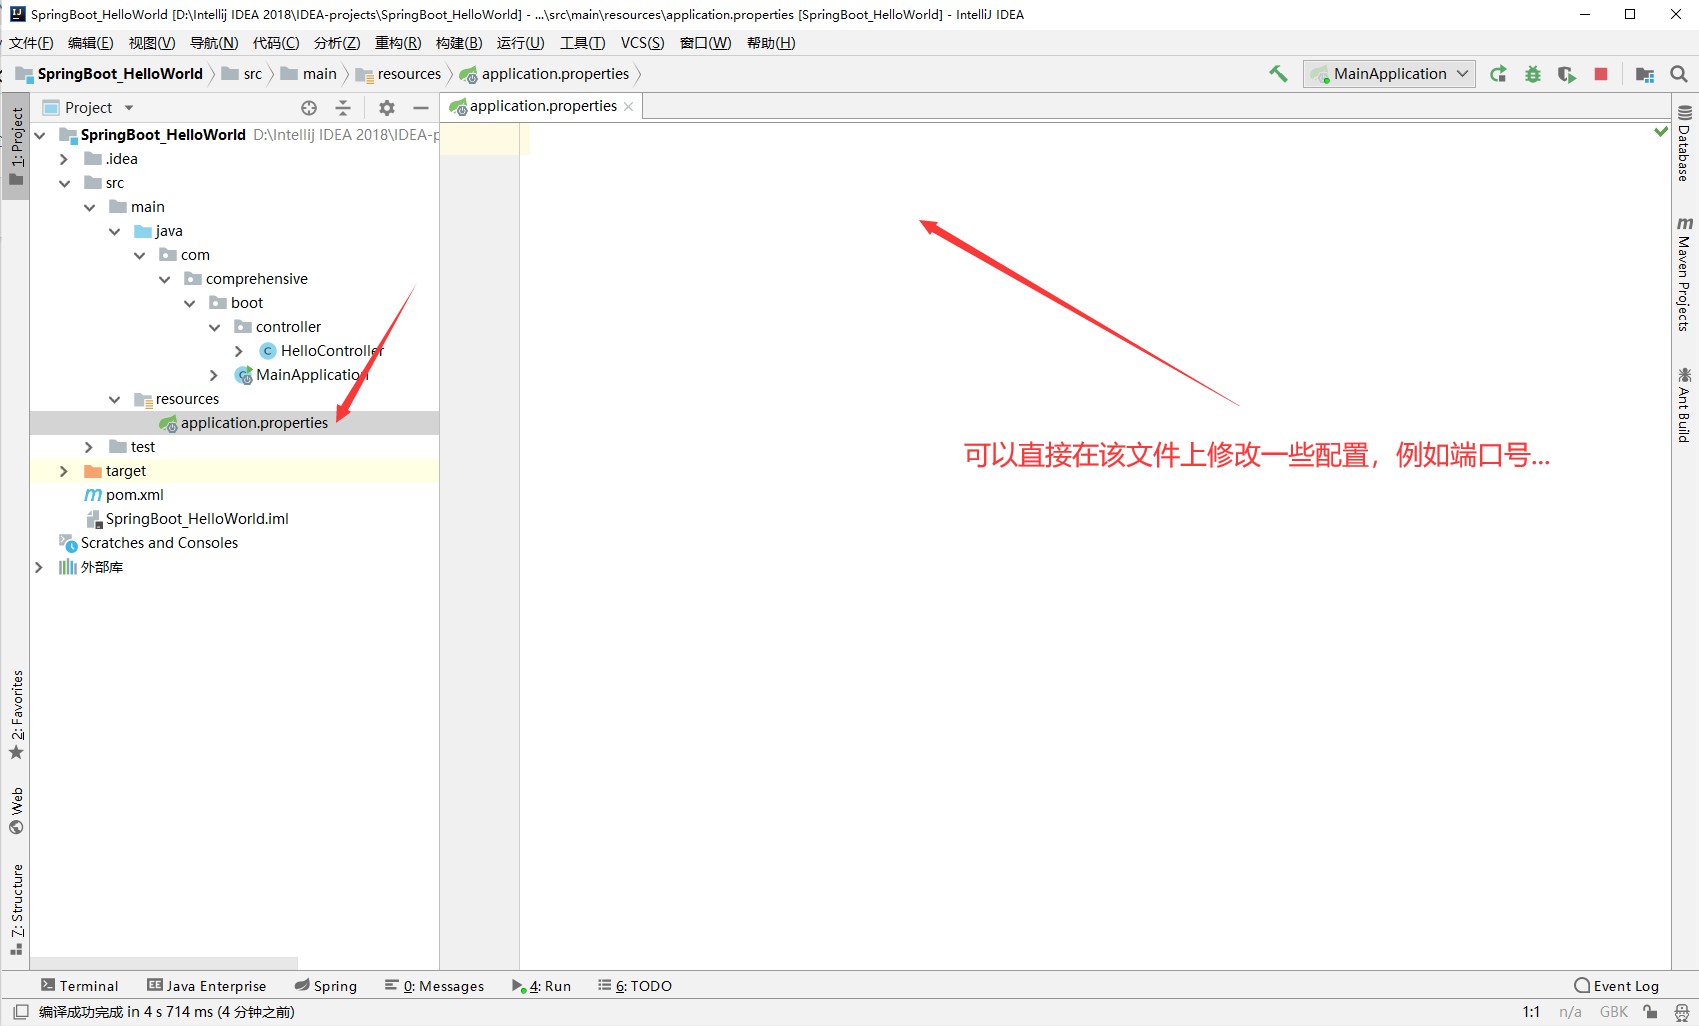Hide the Project panel with the minus icon
The width and height of the screenshot is (1699, 1026).
[x=421, y=108]
